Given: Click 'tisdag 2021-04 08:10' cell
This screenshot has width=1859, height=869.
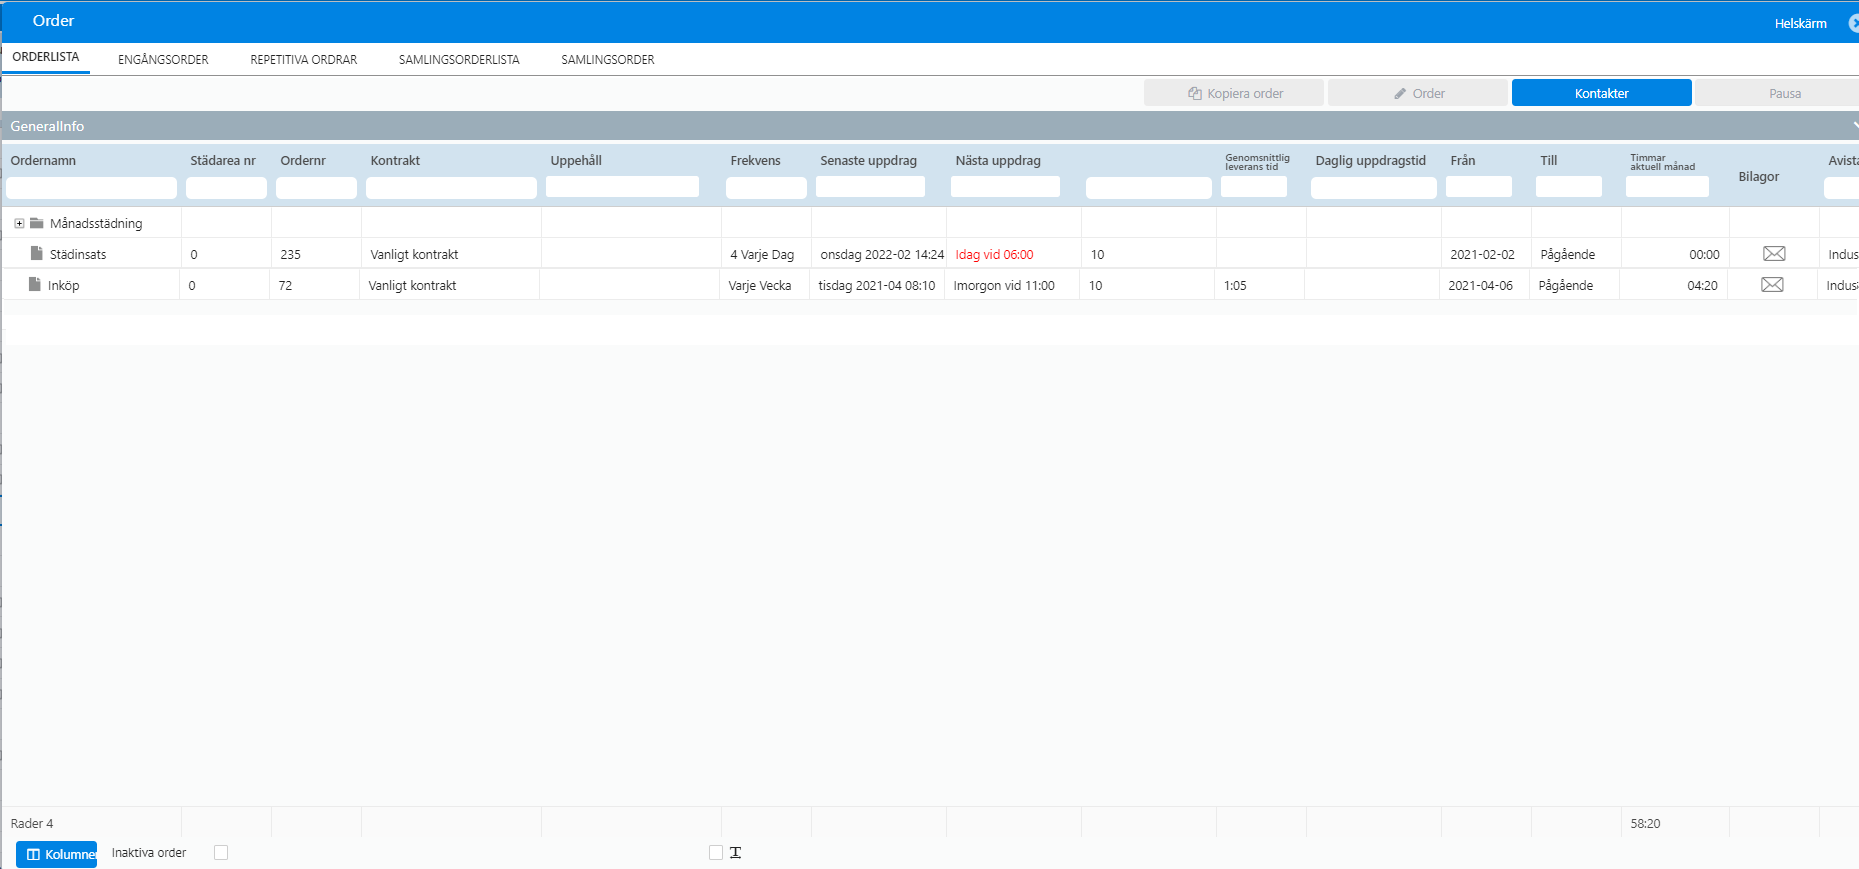Looking at the screenshot, I should 877,285.
